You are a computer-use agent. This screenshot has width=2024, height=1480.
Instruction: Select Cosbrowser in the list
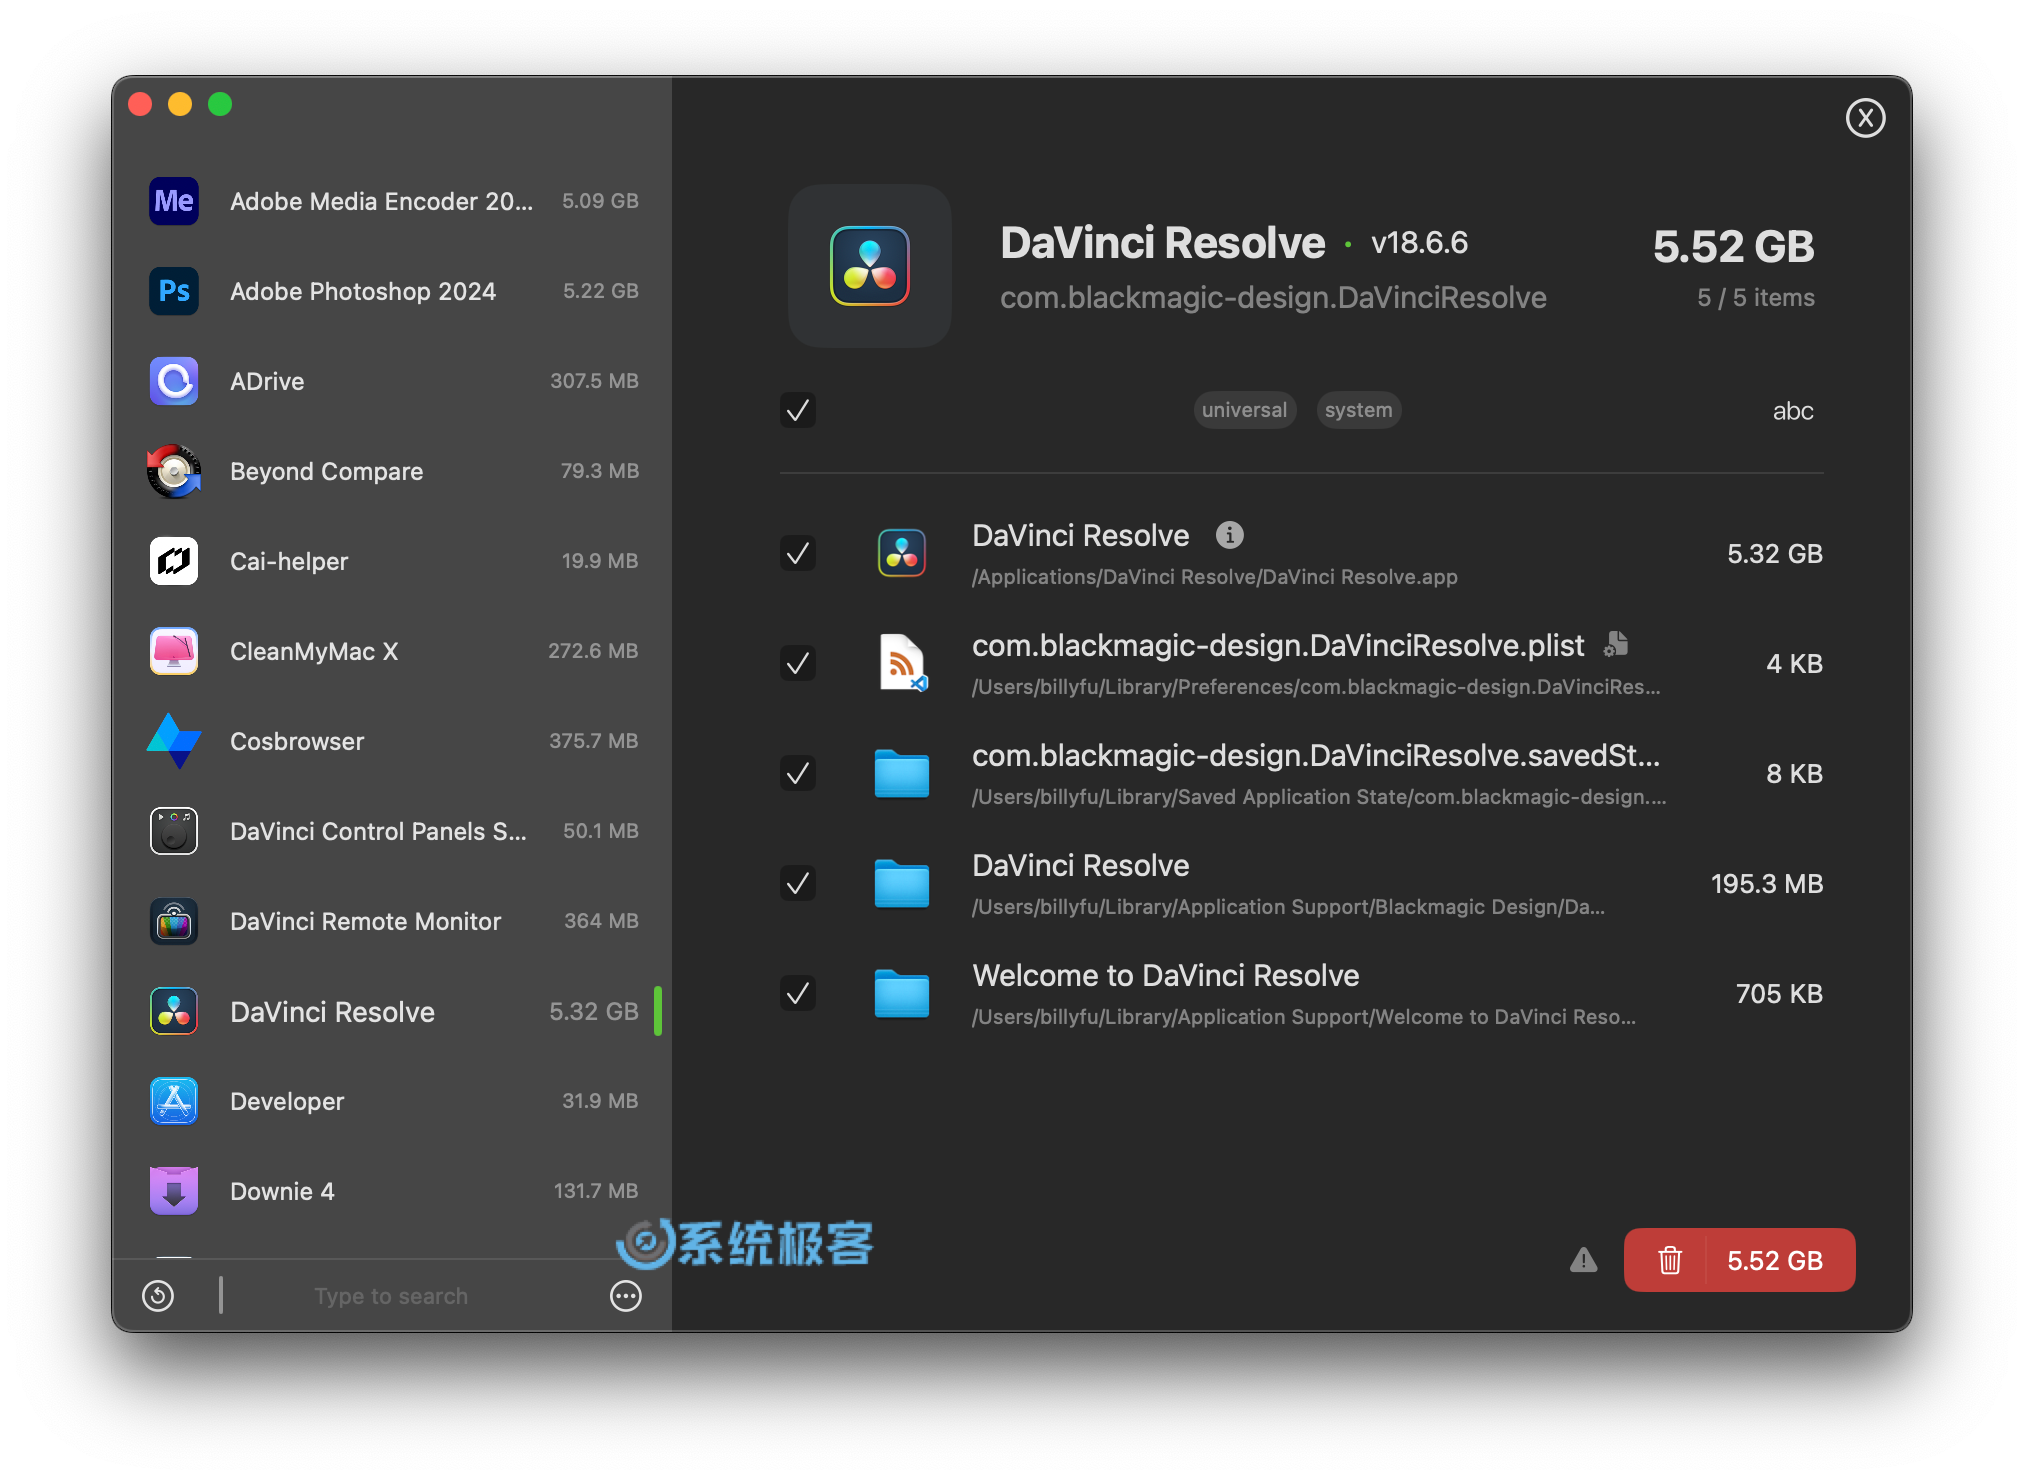pos(392,741)
